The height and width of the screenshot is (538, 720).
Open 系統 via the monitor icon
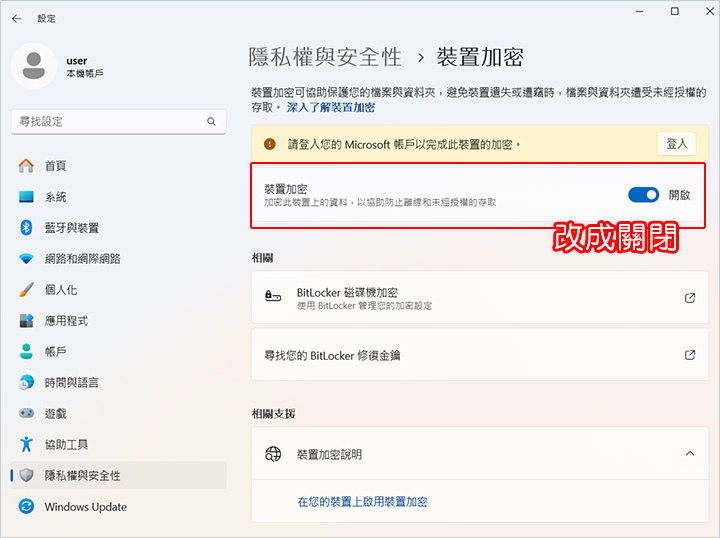26,197
